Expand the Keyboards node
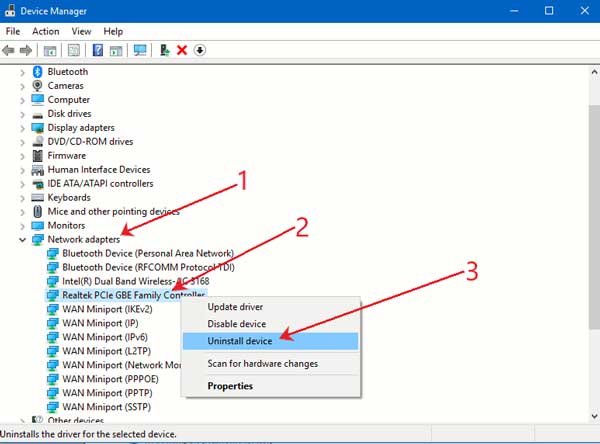 point(22,198)
